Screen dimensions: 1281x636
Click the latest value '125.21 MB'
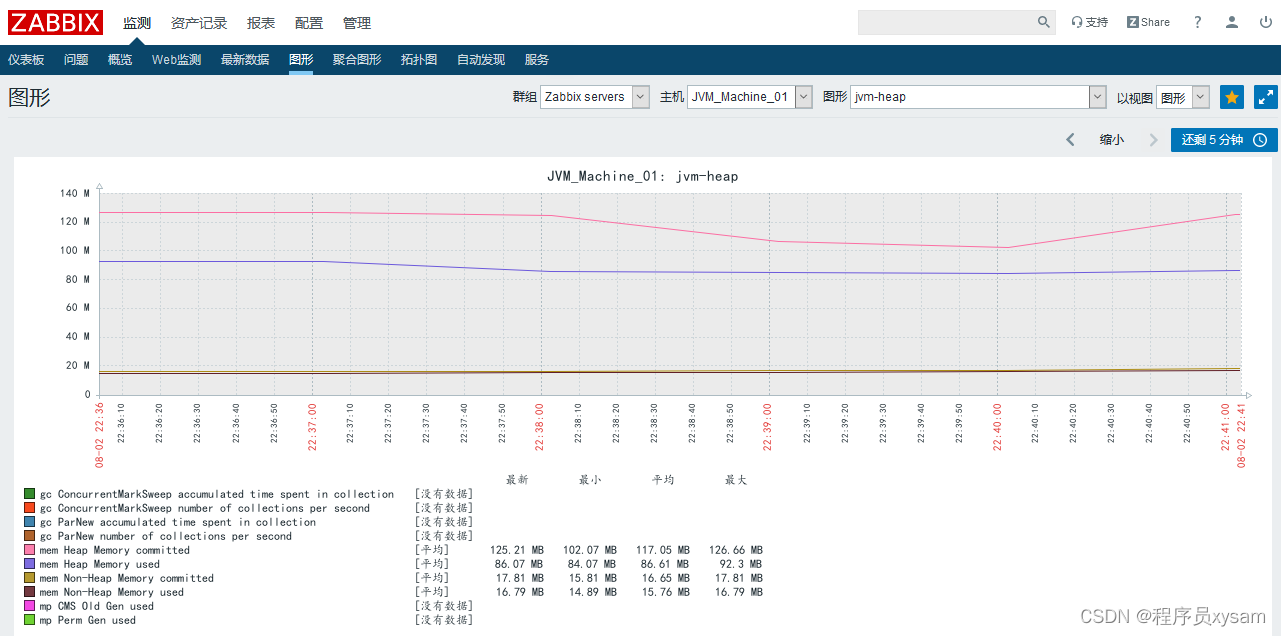[517, 550]
